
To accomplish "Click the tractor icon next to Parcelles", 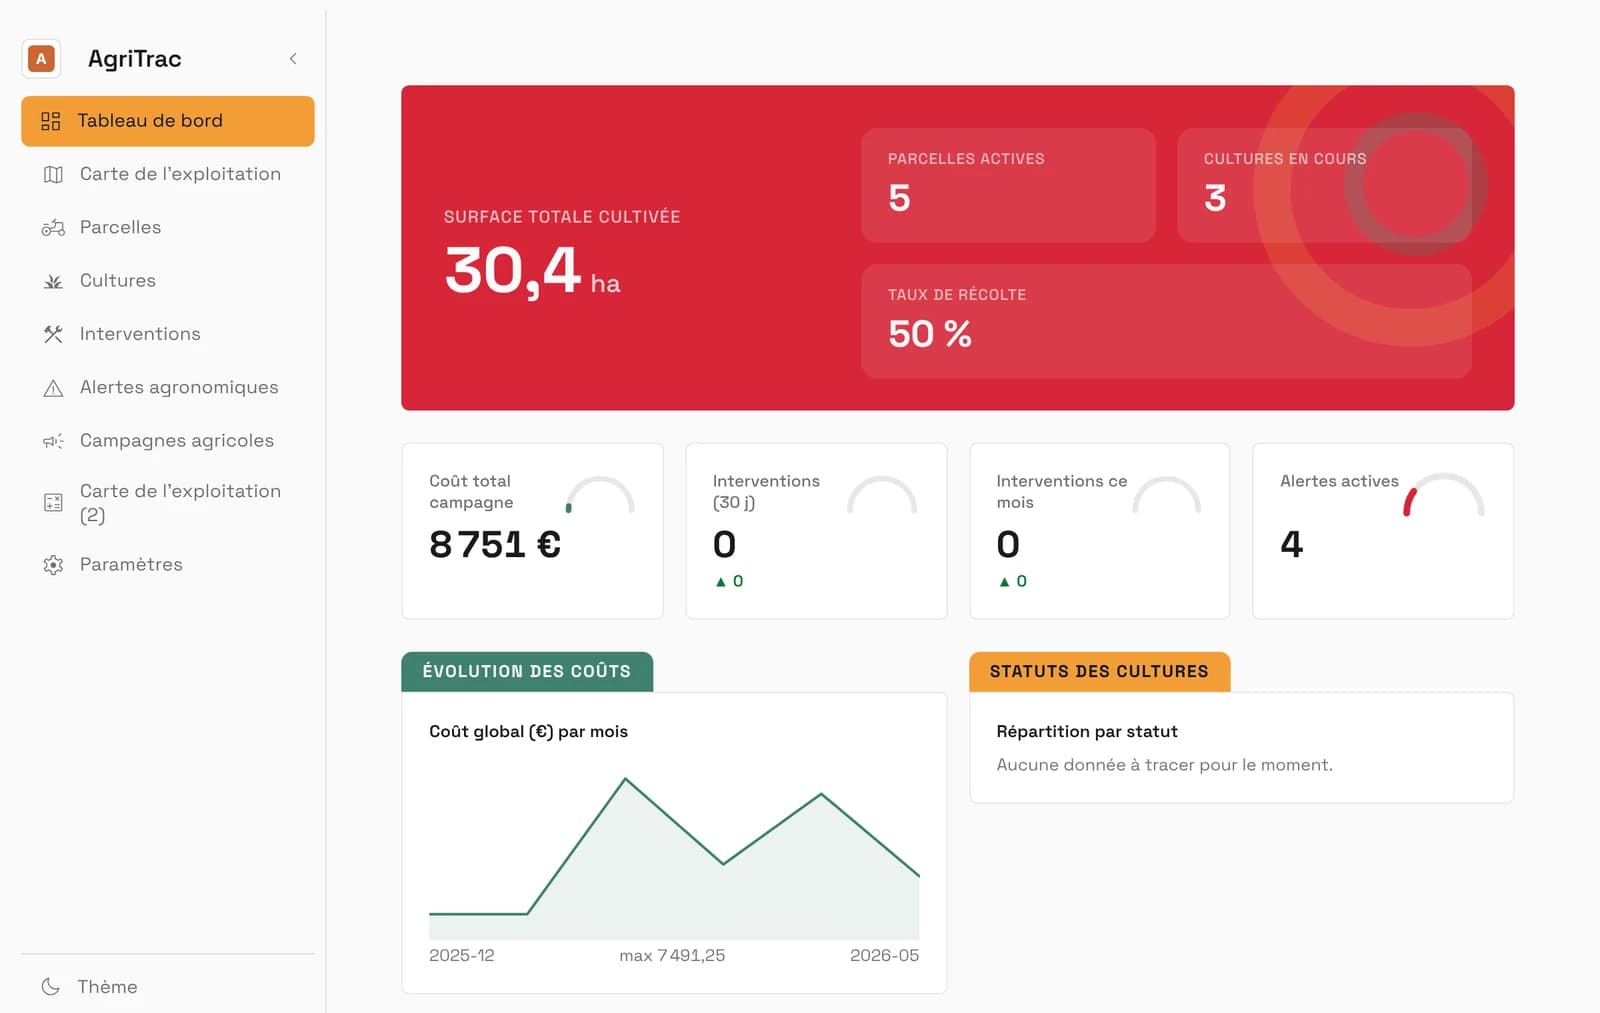I will point(53,228).
